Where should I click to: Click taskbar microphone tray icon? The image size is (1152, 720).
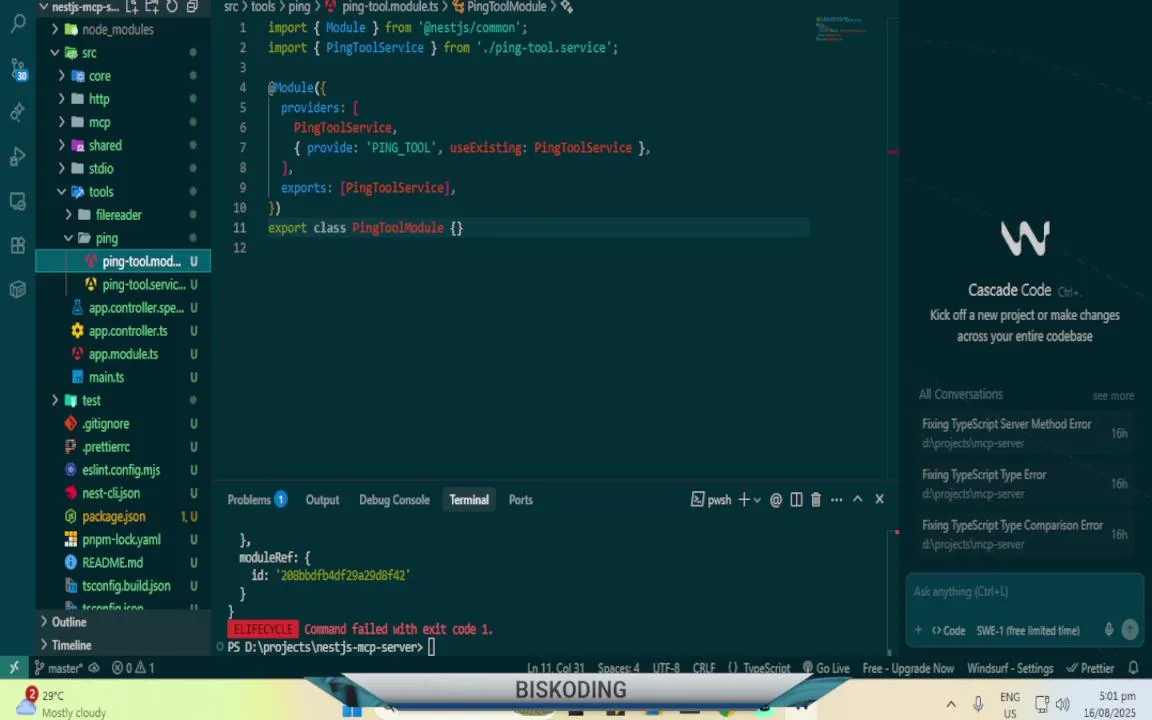[x=978, y=704]
